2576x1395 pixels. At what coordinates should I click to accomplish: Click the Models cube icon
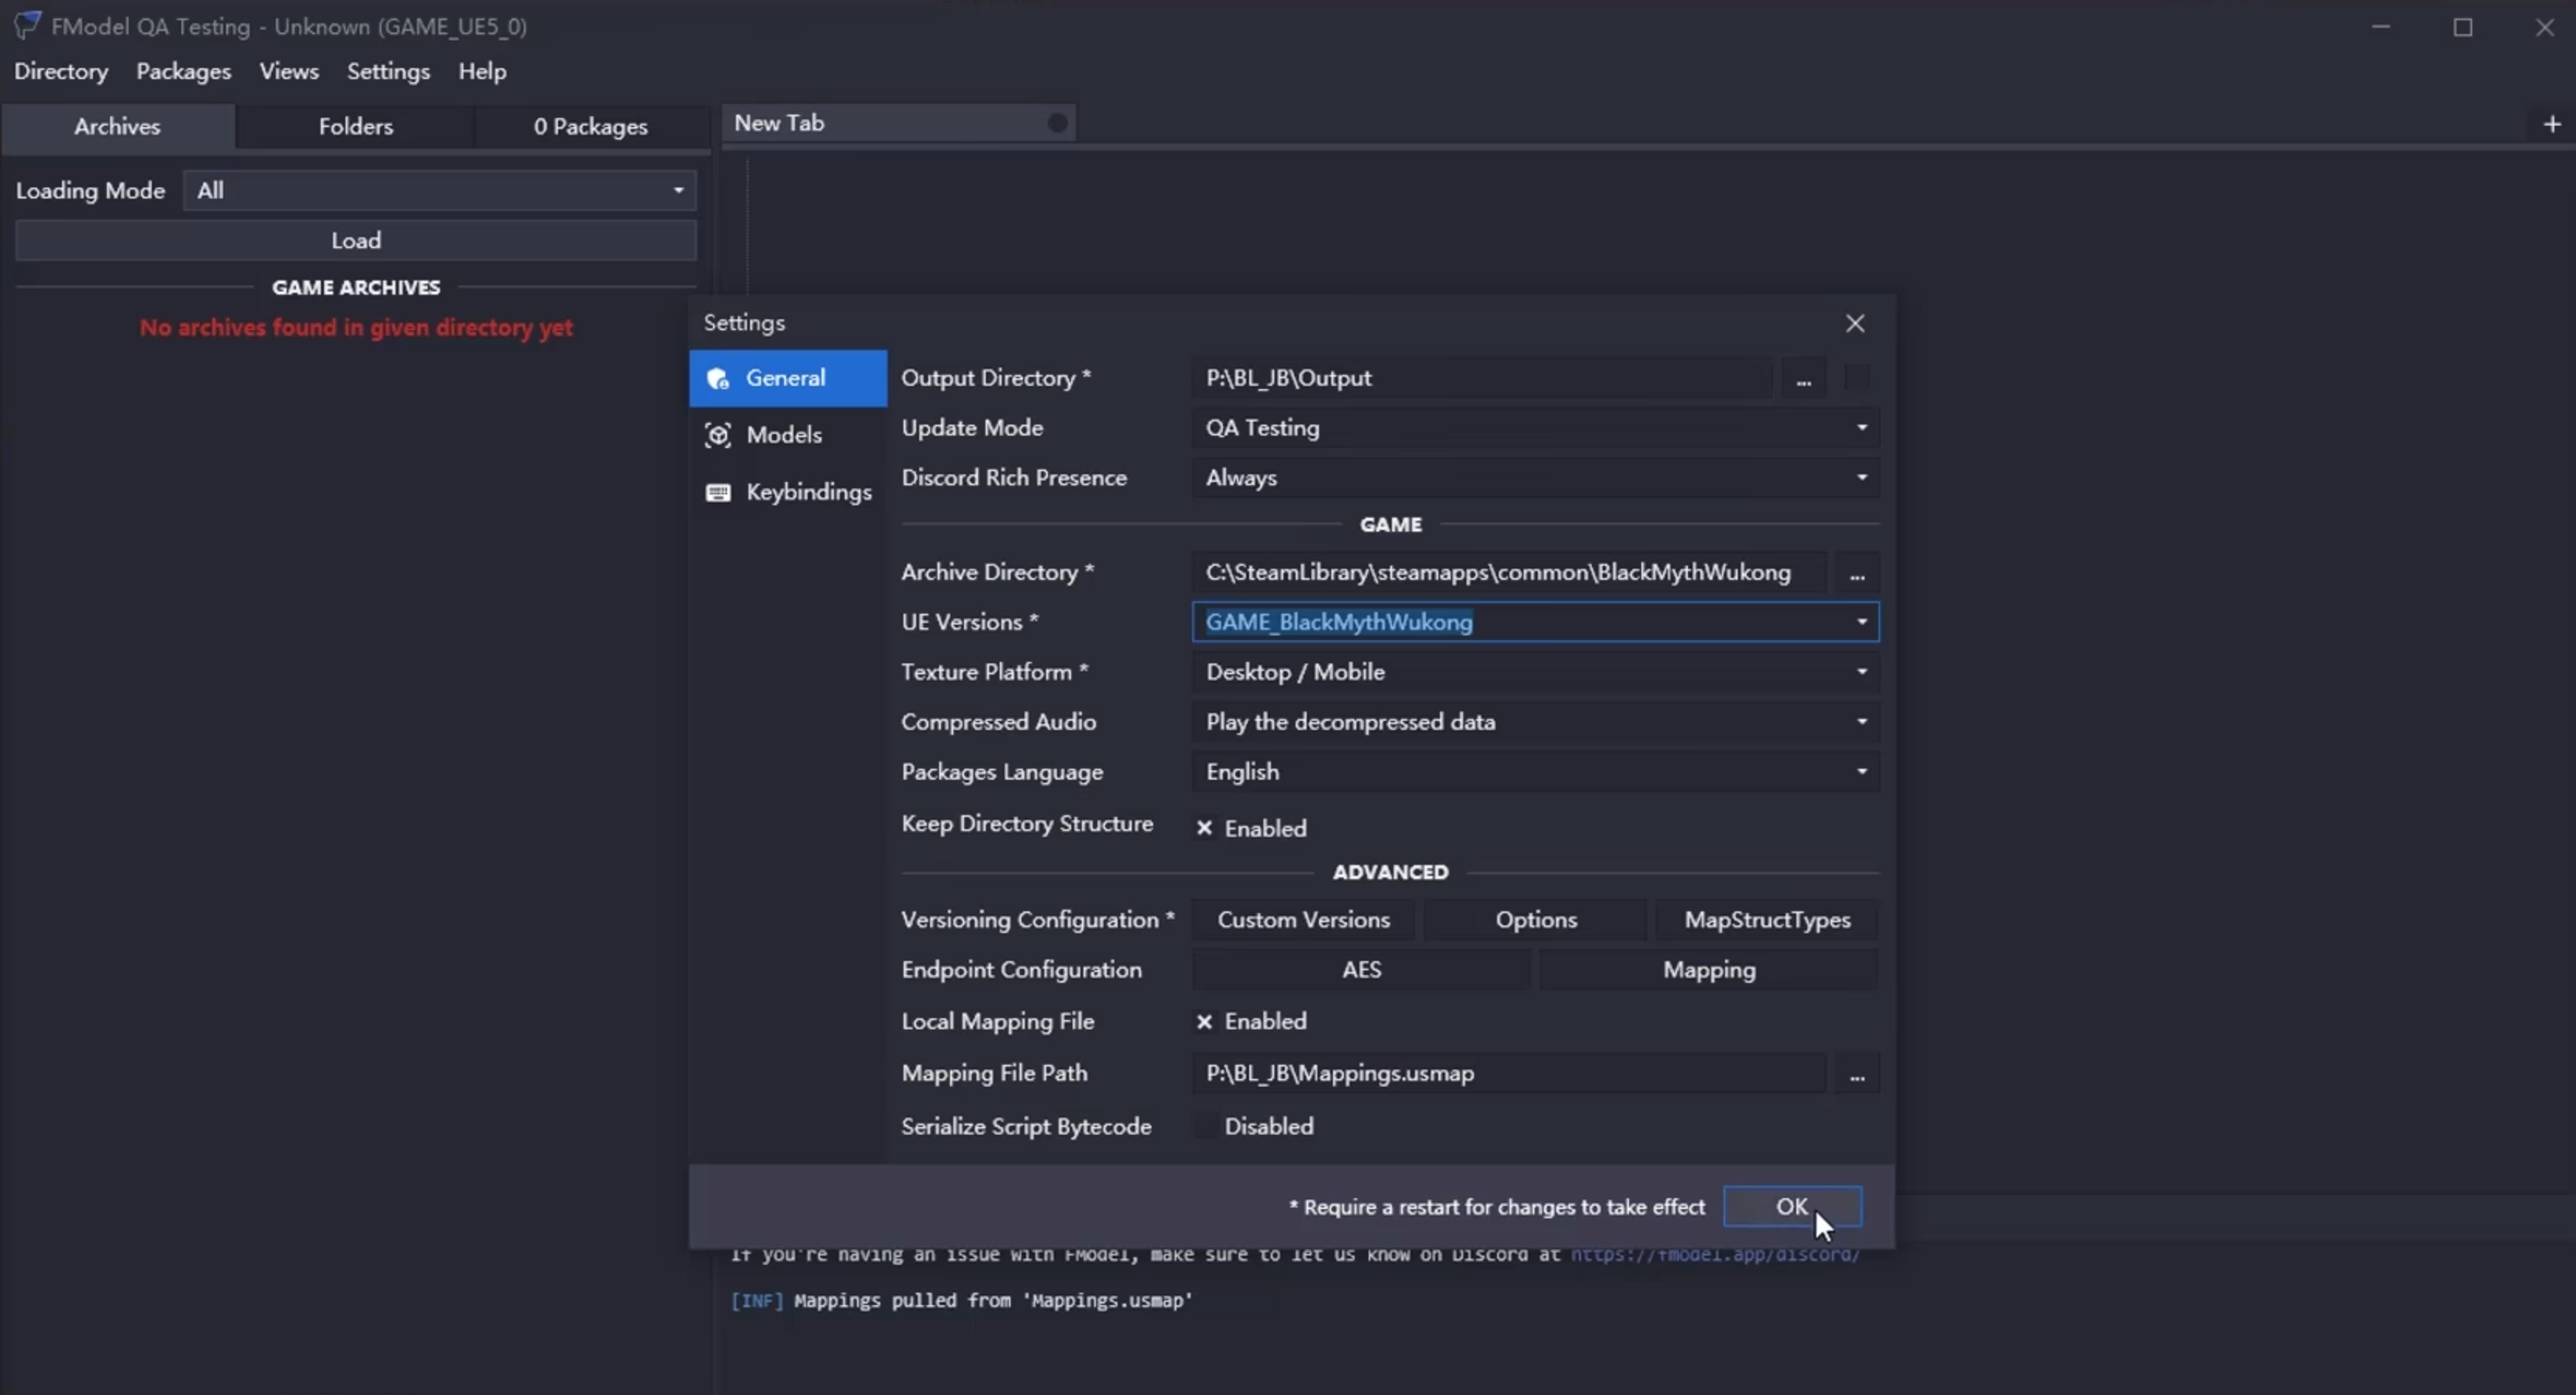(x=718, y=435)
